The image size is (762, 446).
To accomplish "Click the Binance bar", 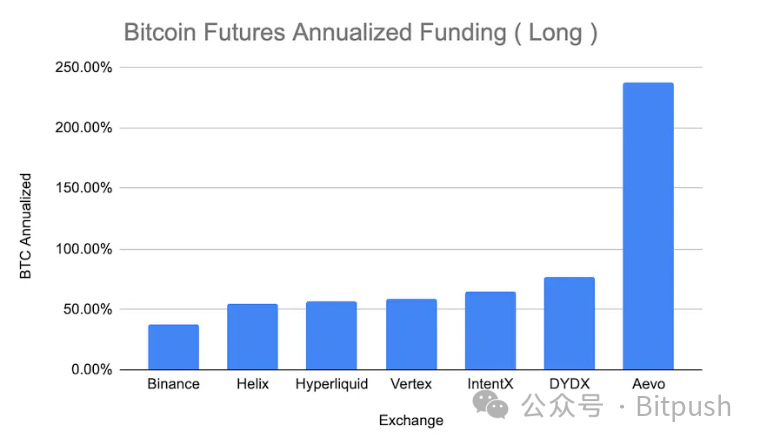I will click(x=173, y=347).
